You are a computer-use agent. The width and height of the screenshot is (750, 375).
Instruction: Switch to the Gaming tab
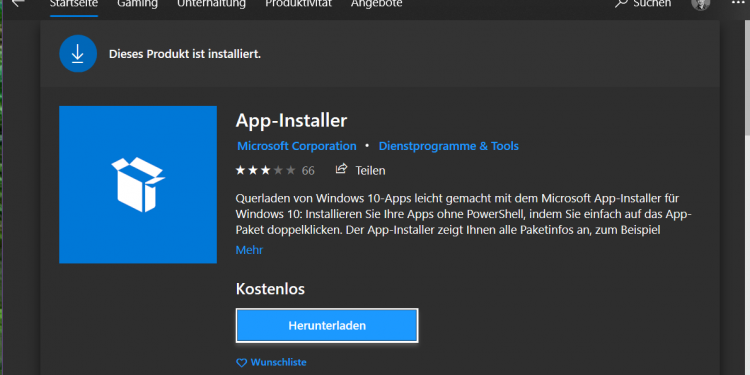point(137,4)
